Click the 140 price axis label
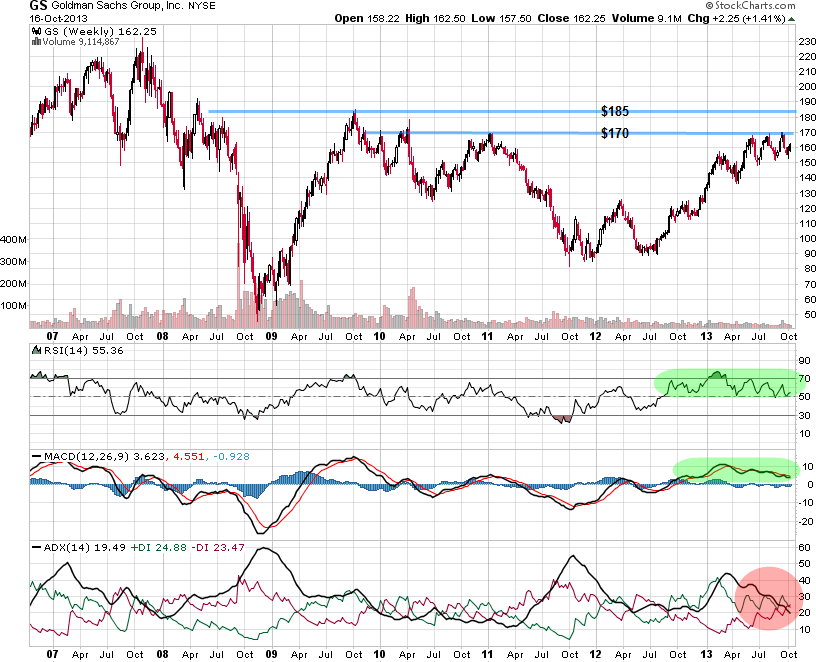The image size is (816, 662). [x=807, y=178]
